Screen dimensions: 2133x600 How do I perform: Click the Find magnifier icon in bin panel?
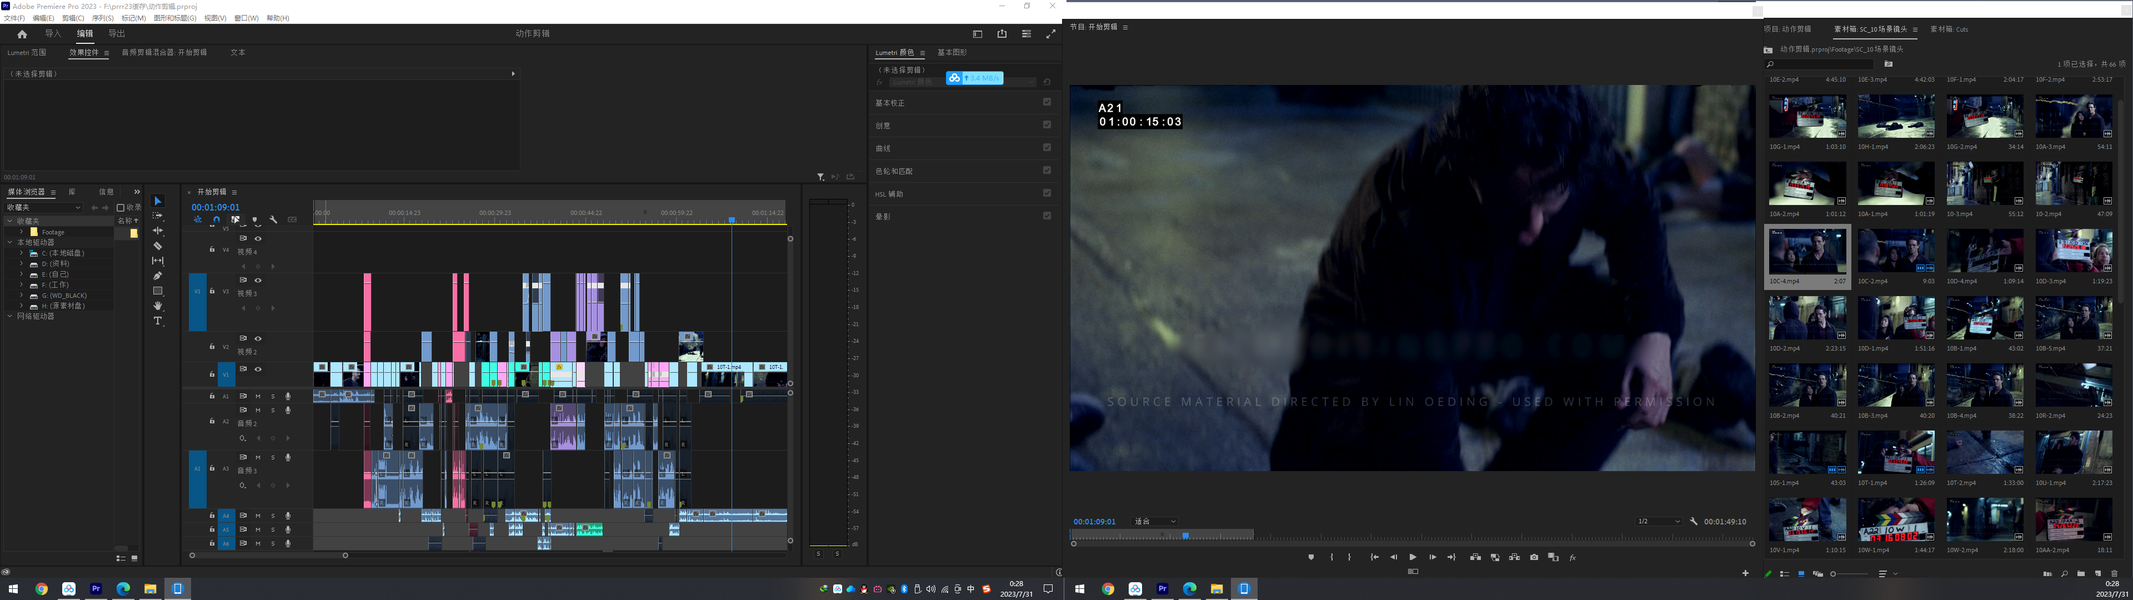(2064, 573)
